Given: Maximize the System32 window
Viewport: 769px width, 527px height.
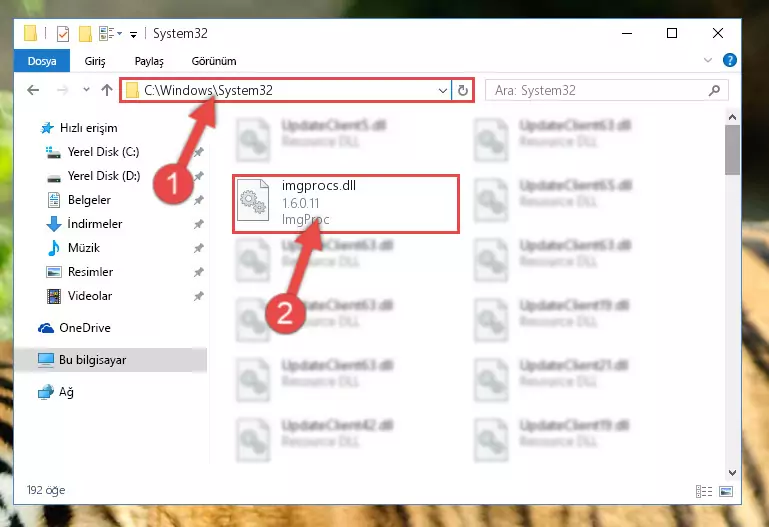Looking at the screenshot, I should 672,33.
